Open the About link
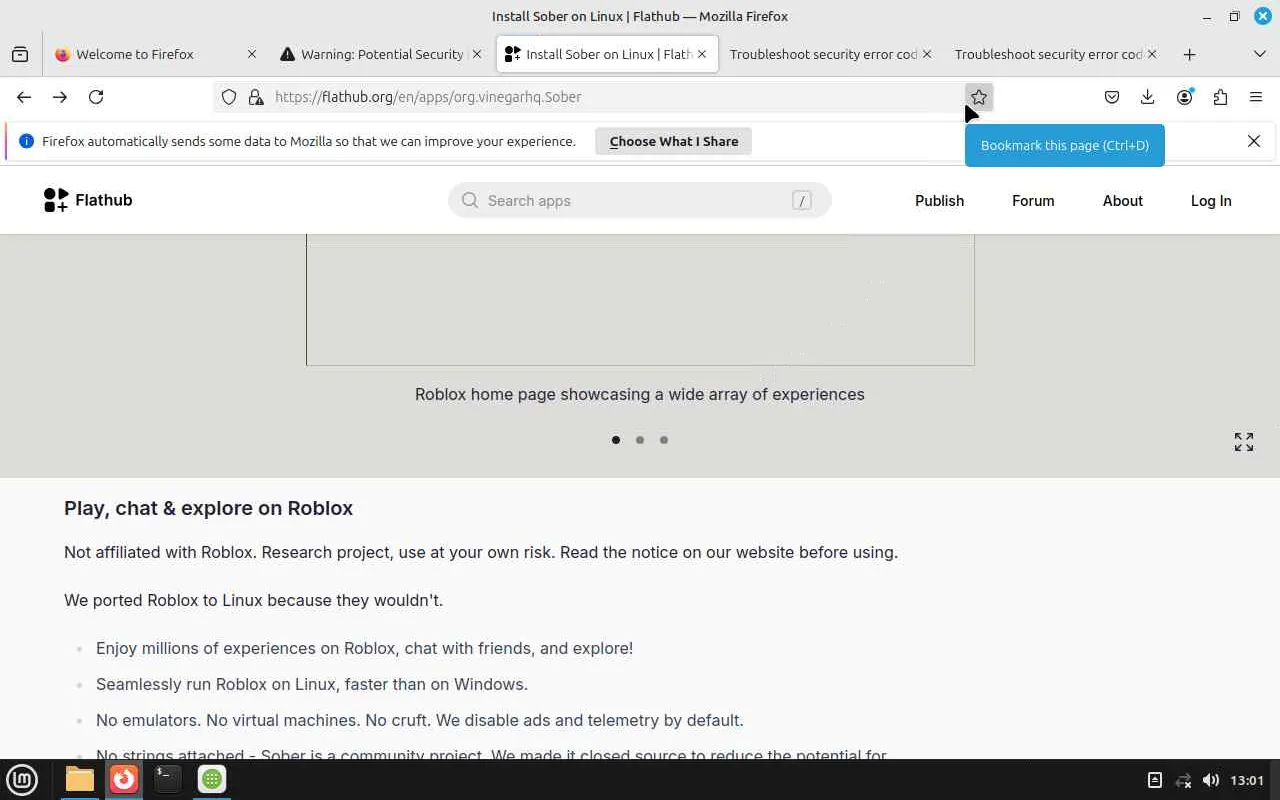This screenshot has width=1280, height=800. tap(1123, 200)
